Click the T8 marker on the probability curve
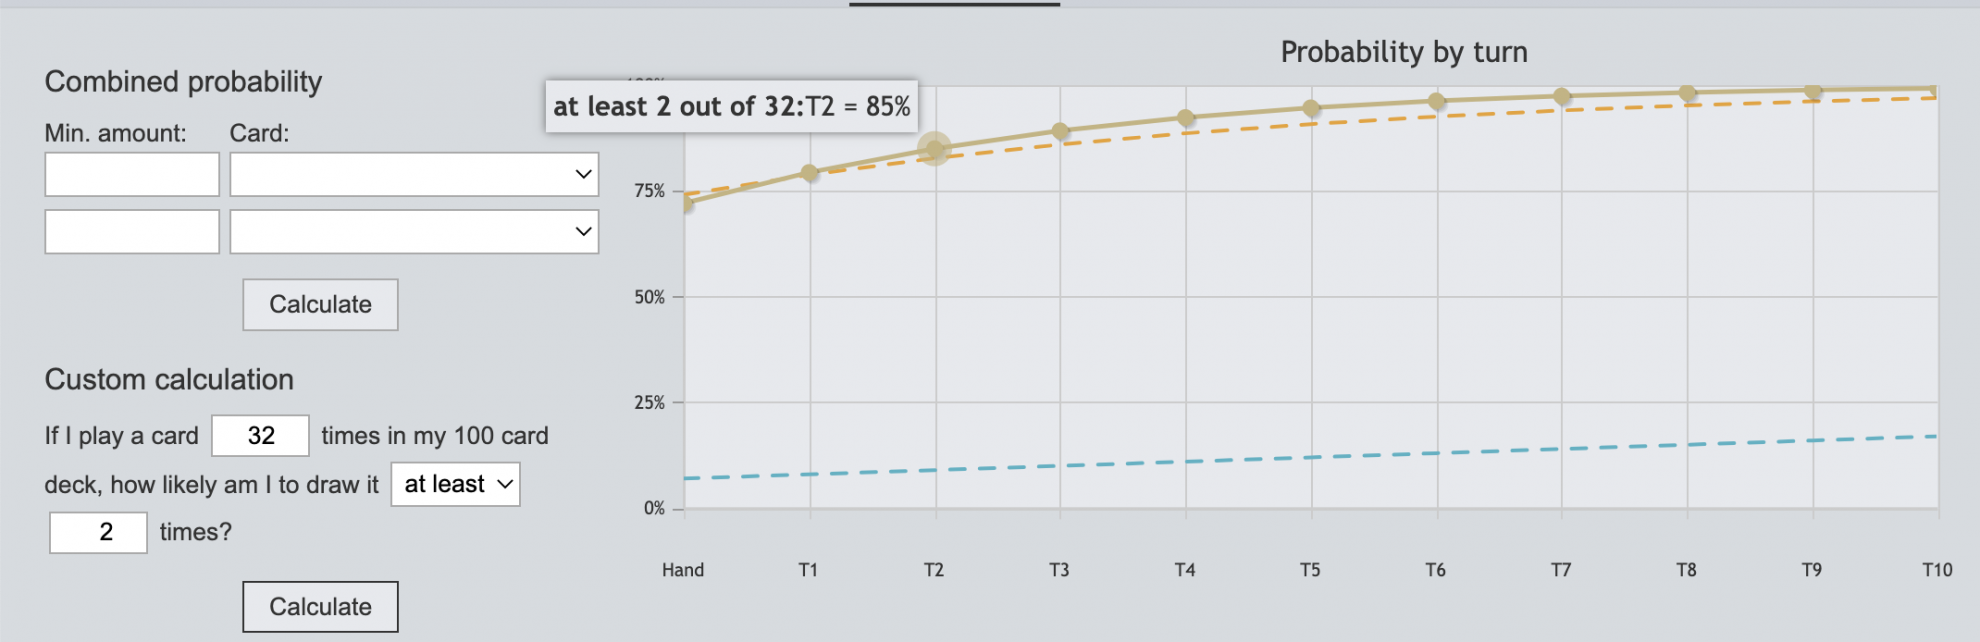The image size is (1980, 642). [x=1687, y=93]
